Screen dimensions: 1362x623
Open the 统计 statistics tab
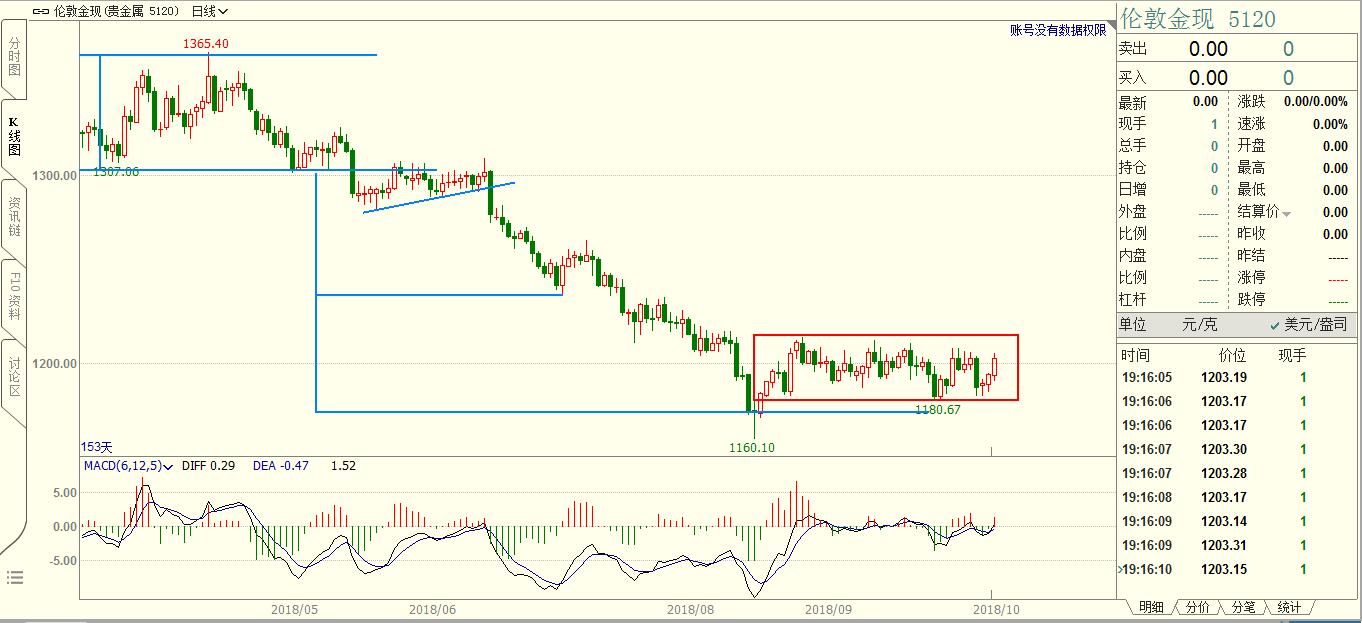point(1290,607)
